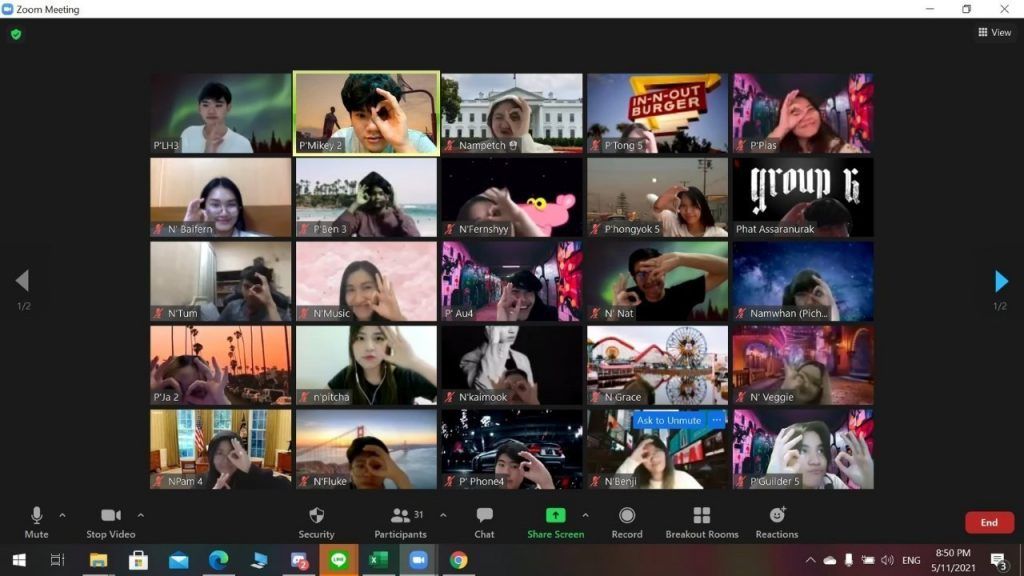
Task: Select the P'Mikey 2 video tile
Action: tap(366, 112)
